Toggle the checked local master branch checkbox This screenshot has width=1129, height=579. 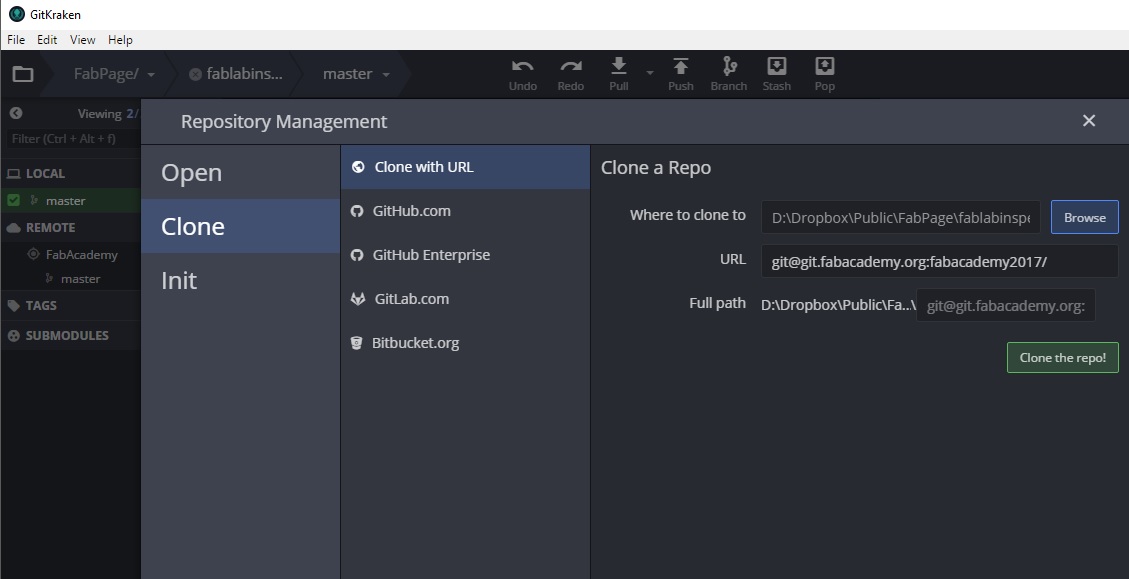pos(13,200)
